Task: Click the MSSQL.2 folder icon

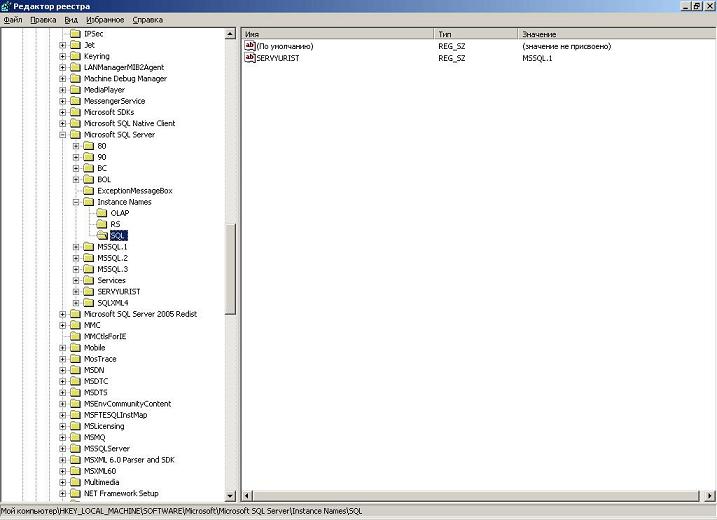Action: [x=88, y=258]
